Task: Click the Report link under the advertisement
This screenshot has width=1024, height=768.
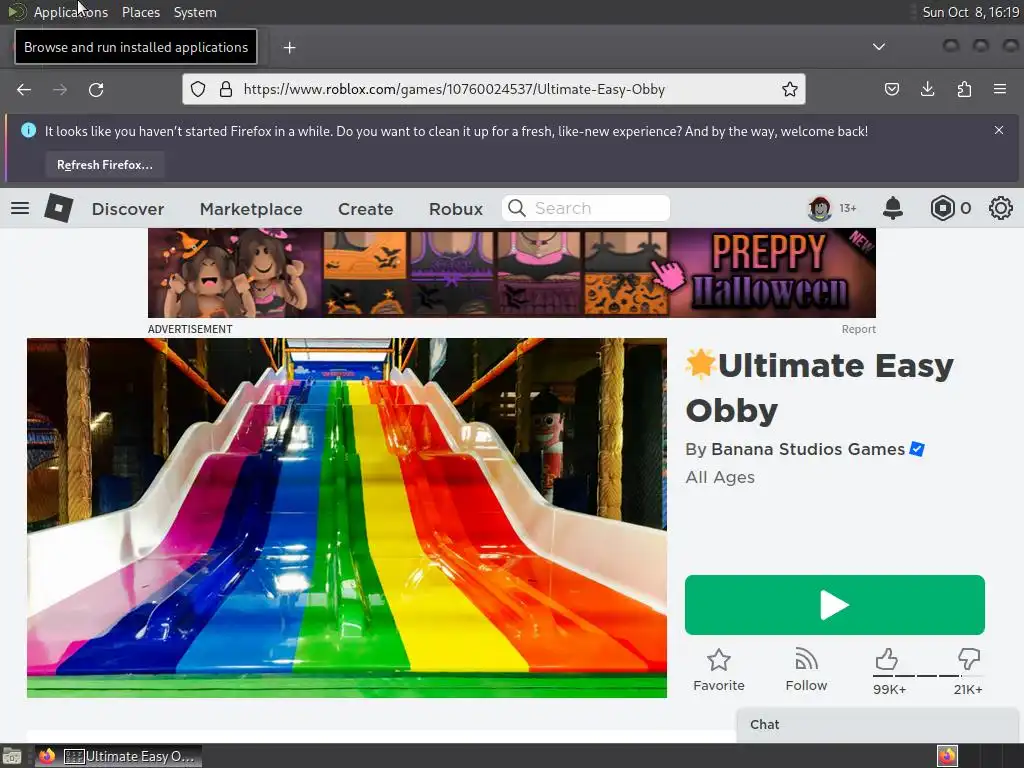Action: 858,329
